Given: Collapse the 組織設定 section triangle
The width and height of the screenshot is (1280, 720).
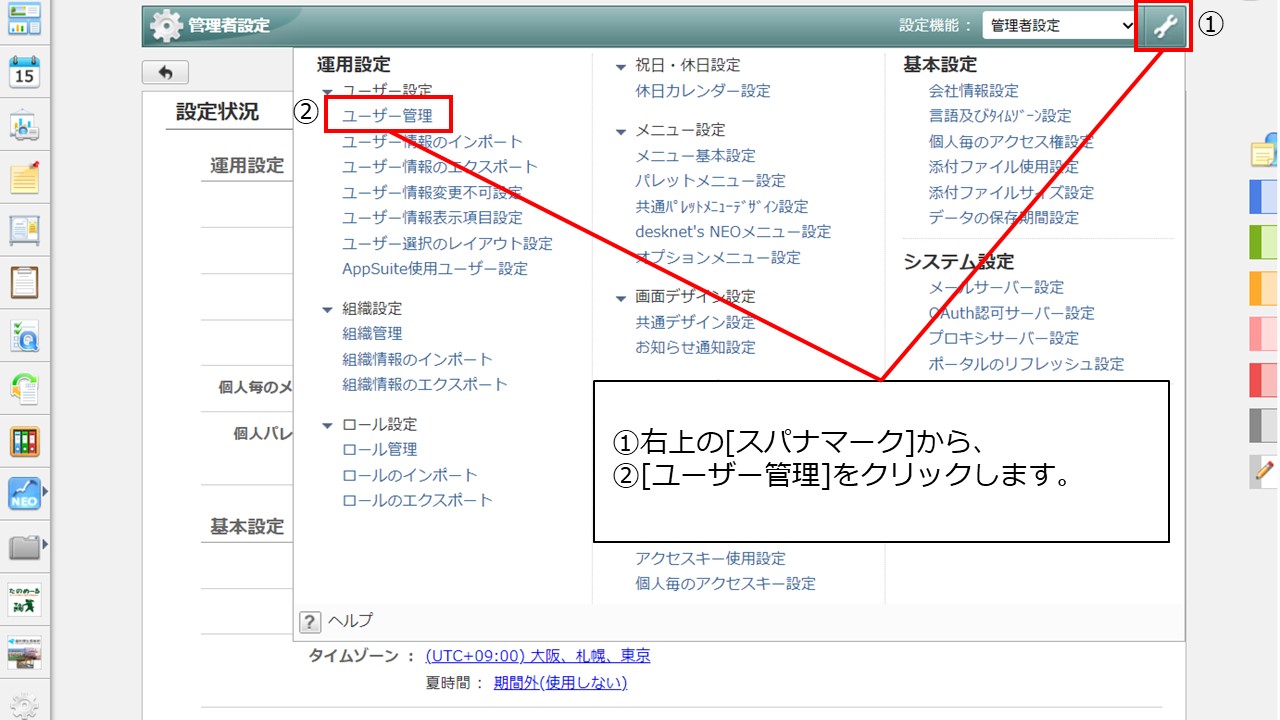Looking at the screenshot, I should pyautogui.click(x=329, y=308).
